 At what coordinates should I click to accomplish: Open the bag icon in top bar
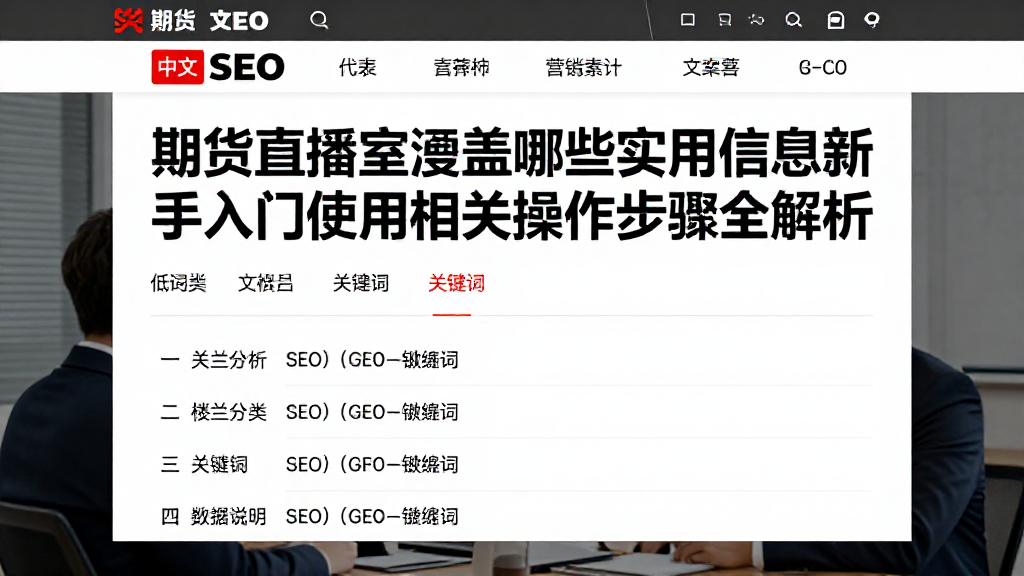[x=835, y=20]
